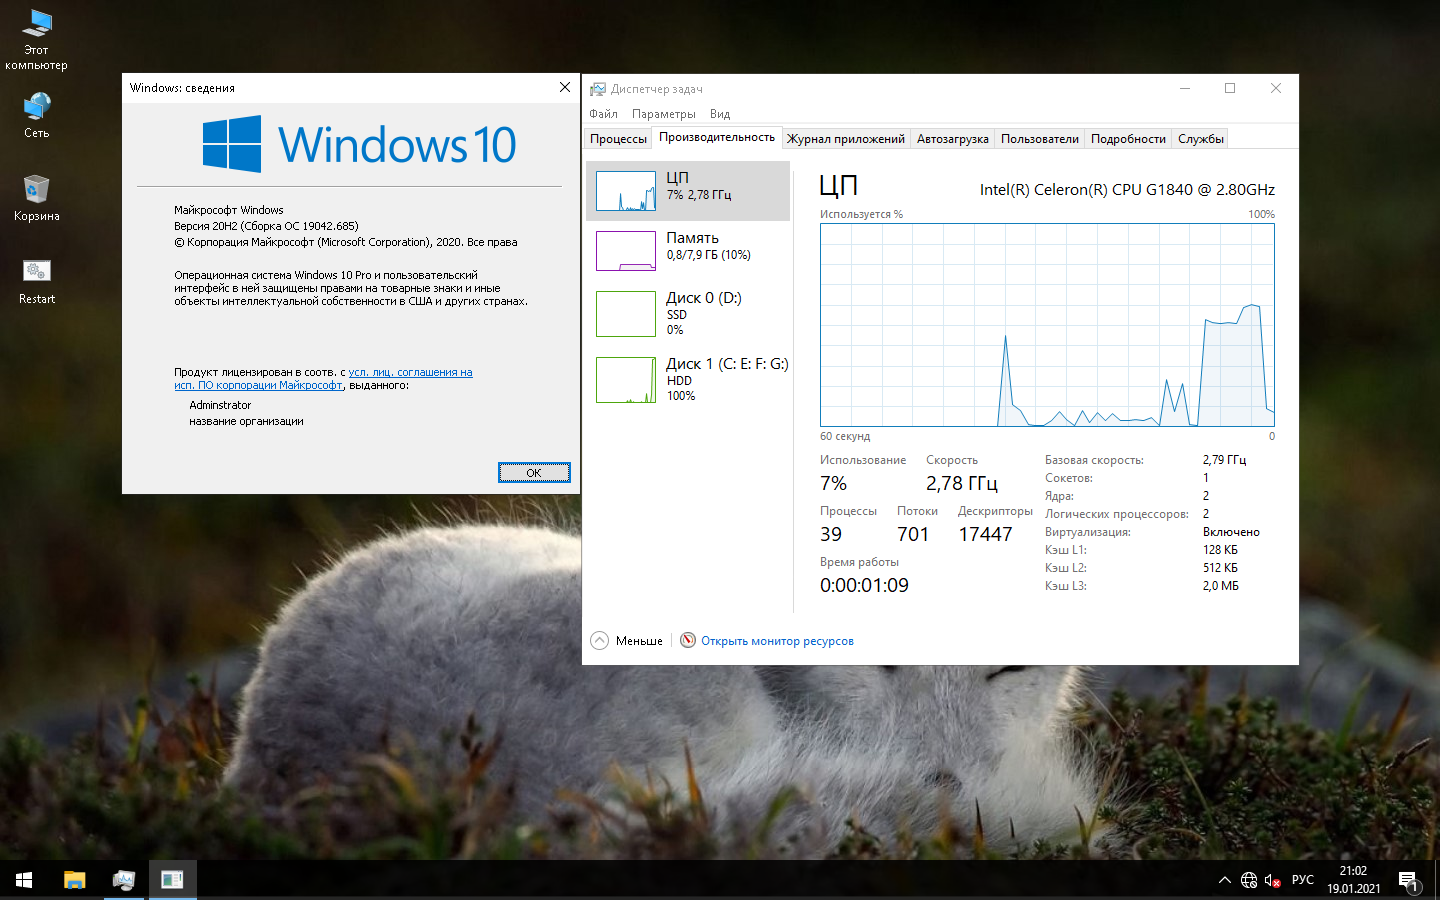Open the 'Подробности' tab
Viewport: 1440px width, 900px height.
click(x=1128, y=139)
